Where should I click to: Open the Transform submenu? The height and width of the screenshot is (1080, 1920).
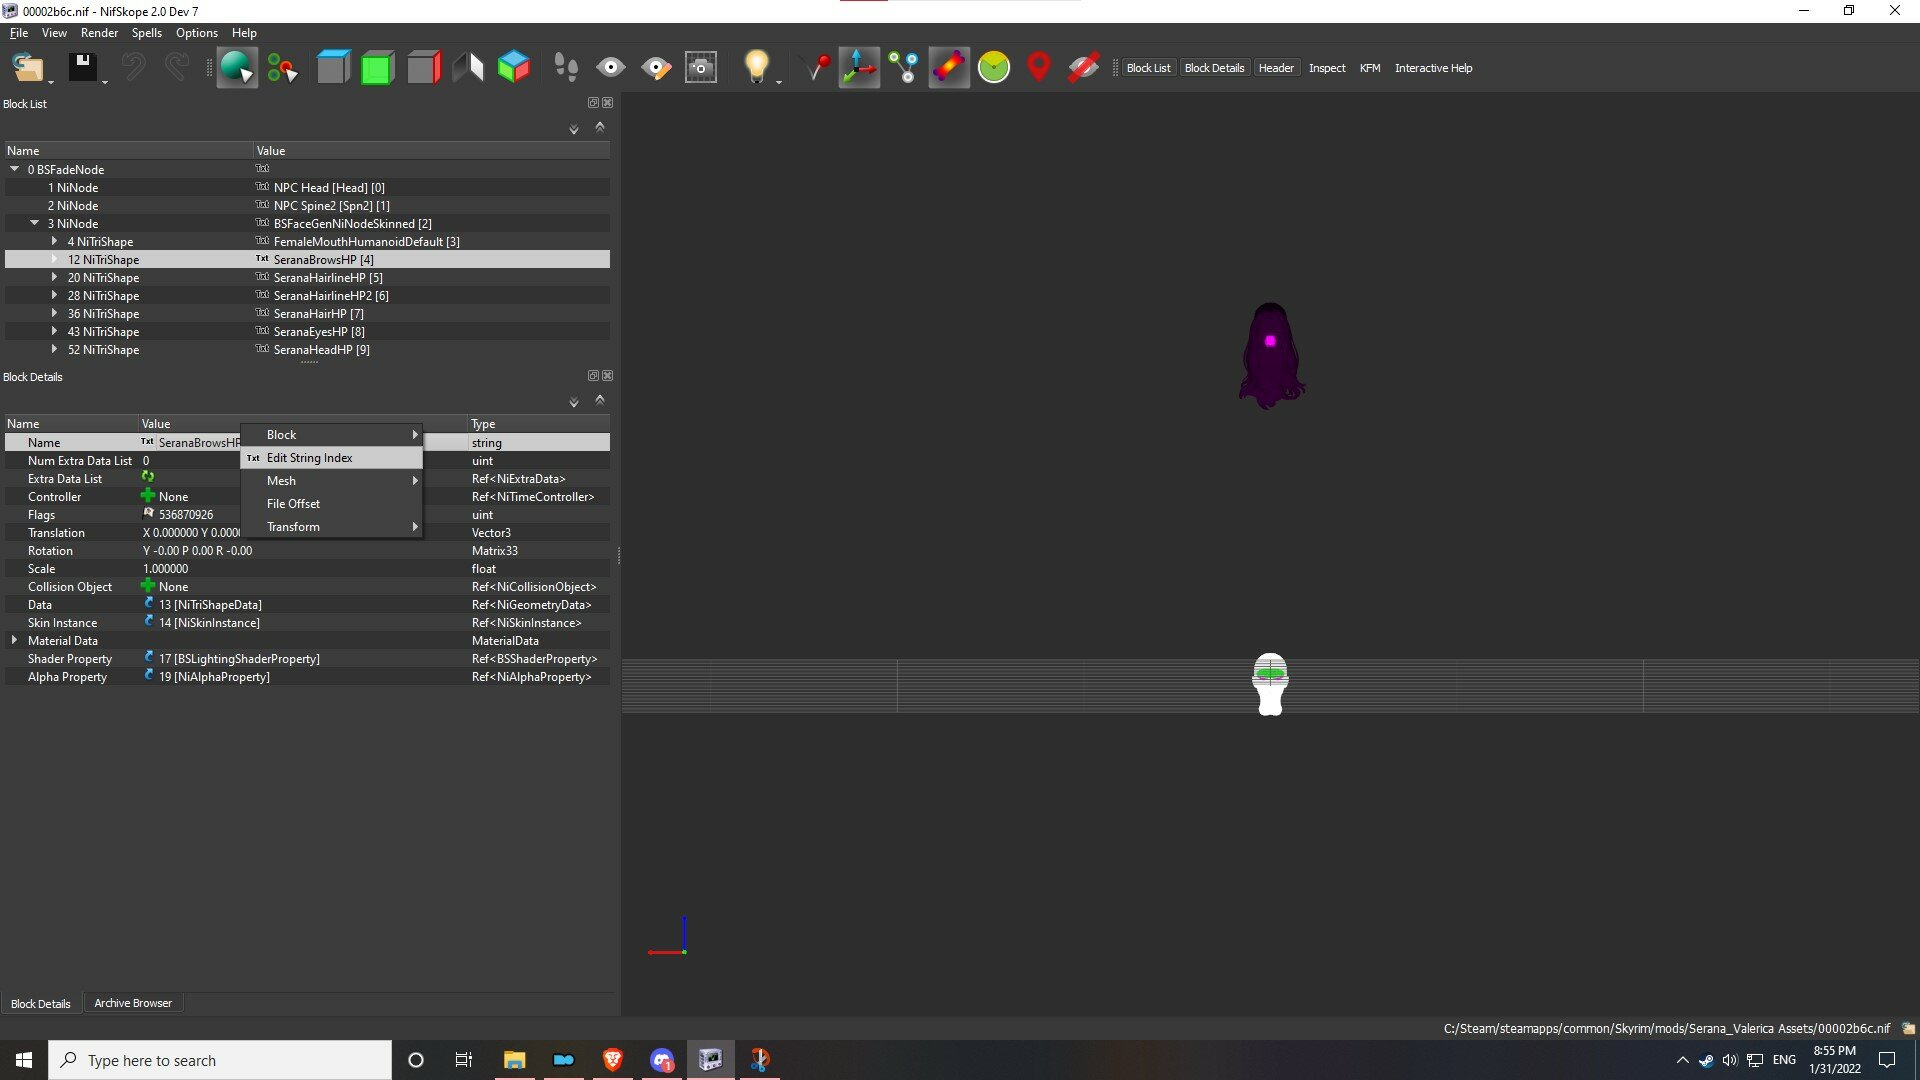click(331, 527)
